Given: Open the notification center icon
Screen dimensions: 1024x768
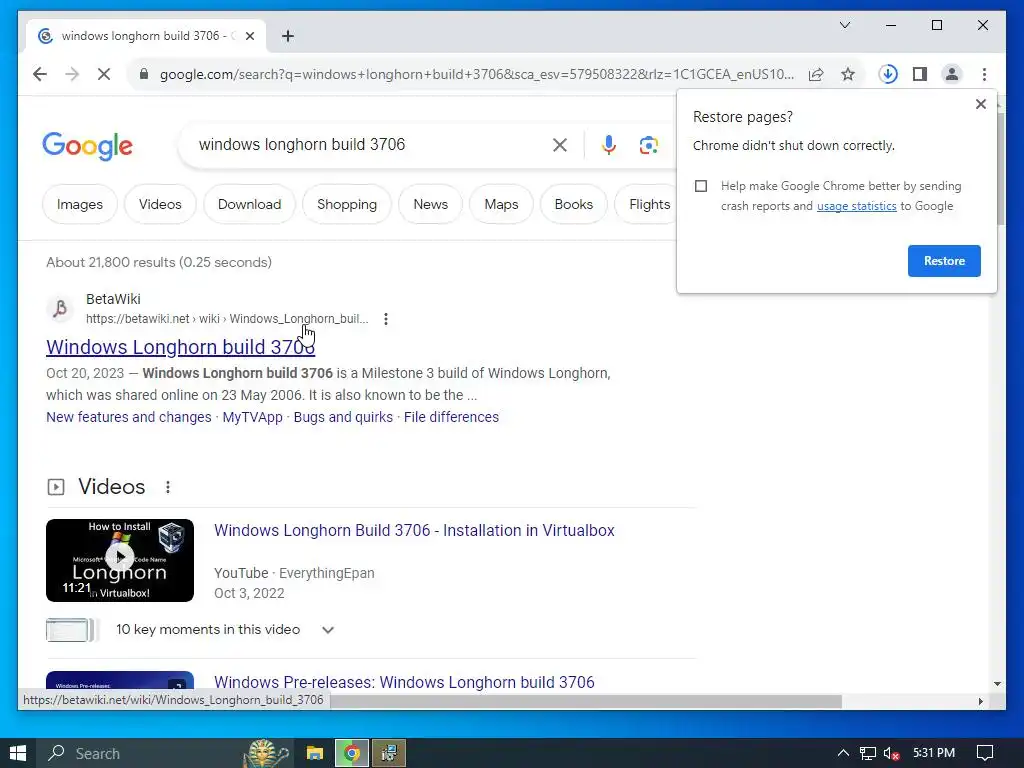Looking at the screenshot, I should point(985,753).
